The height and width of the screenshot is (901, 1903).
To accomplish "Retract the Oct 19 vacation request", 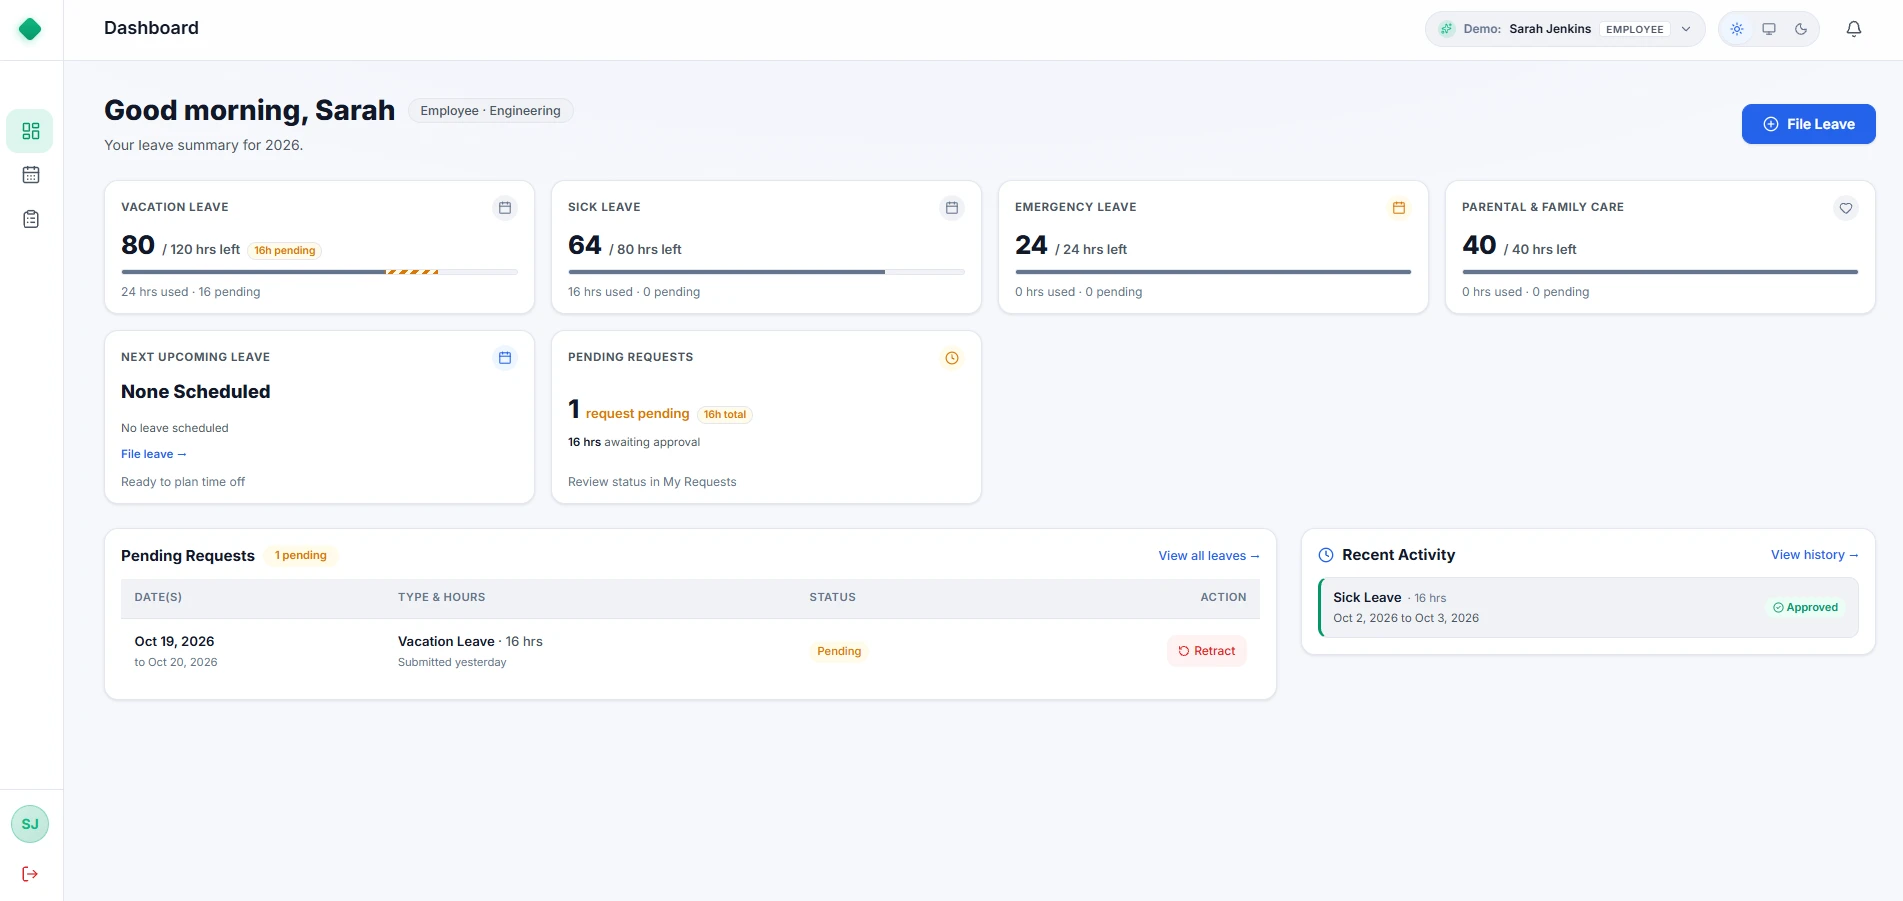I will click(x=1206, y=651).
